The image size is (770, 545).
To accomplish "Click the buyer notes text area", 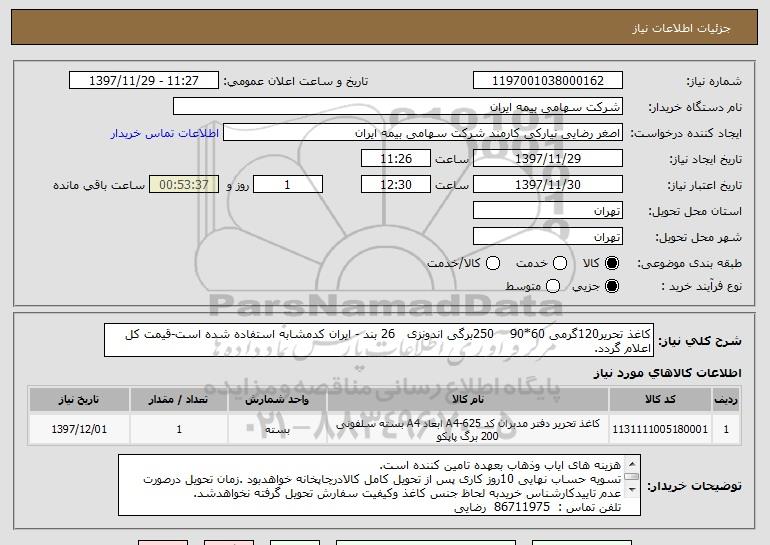I will click(379, 485).
